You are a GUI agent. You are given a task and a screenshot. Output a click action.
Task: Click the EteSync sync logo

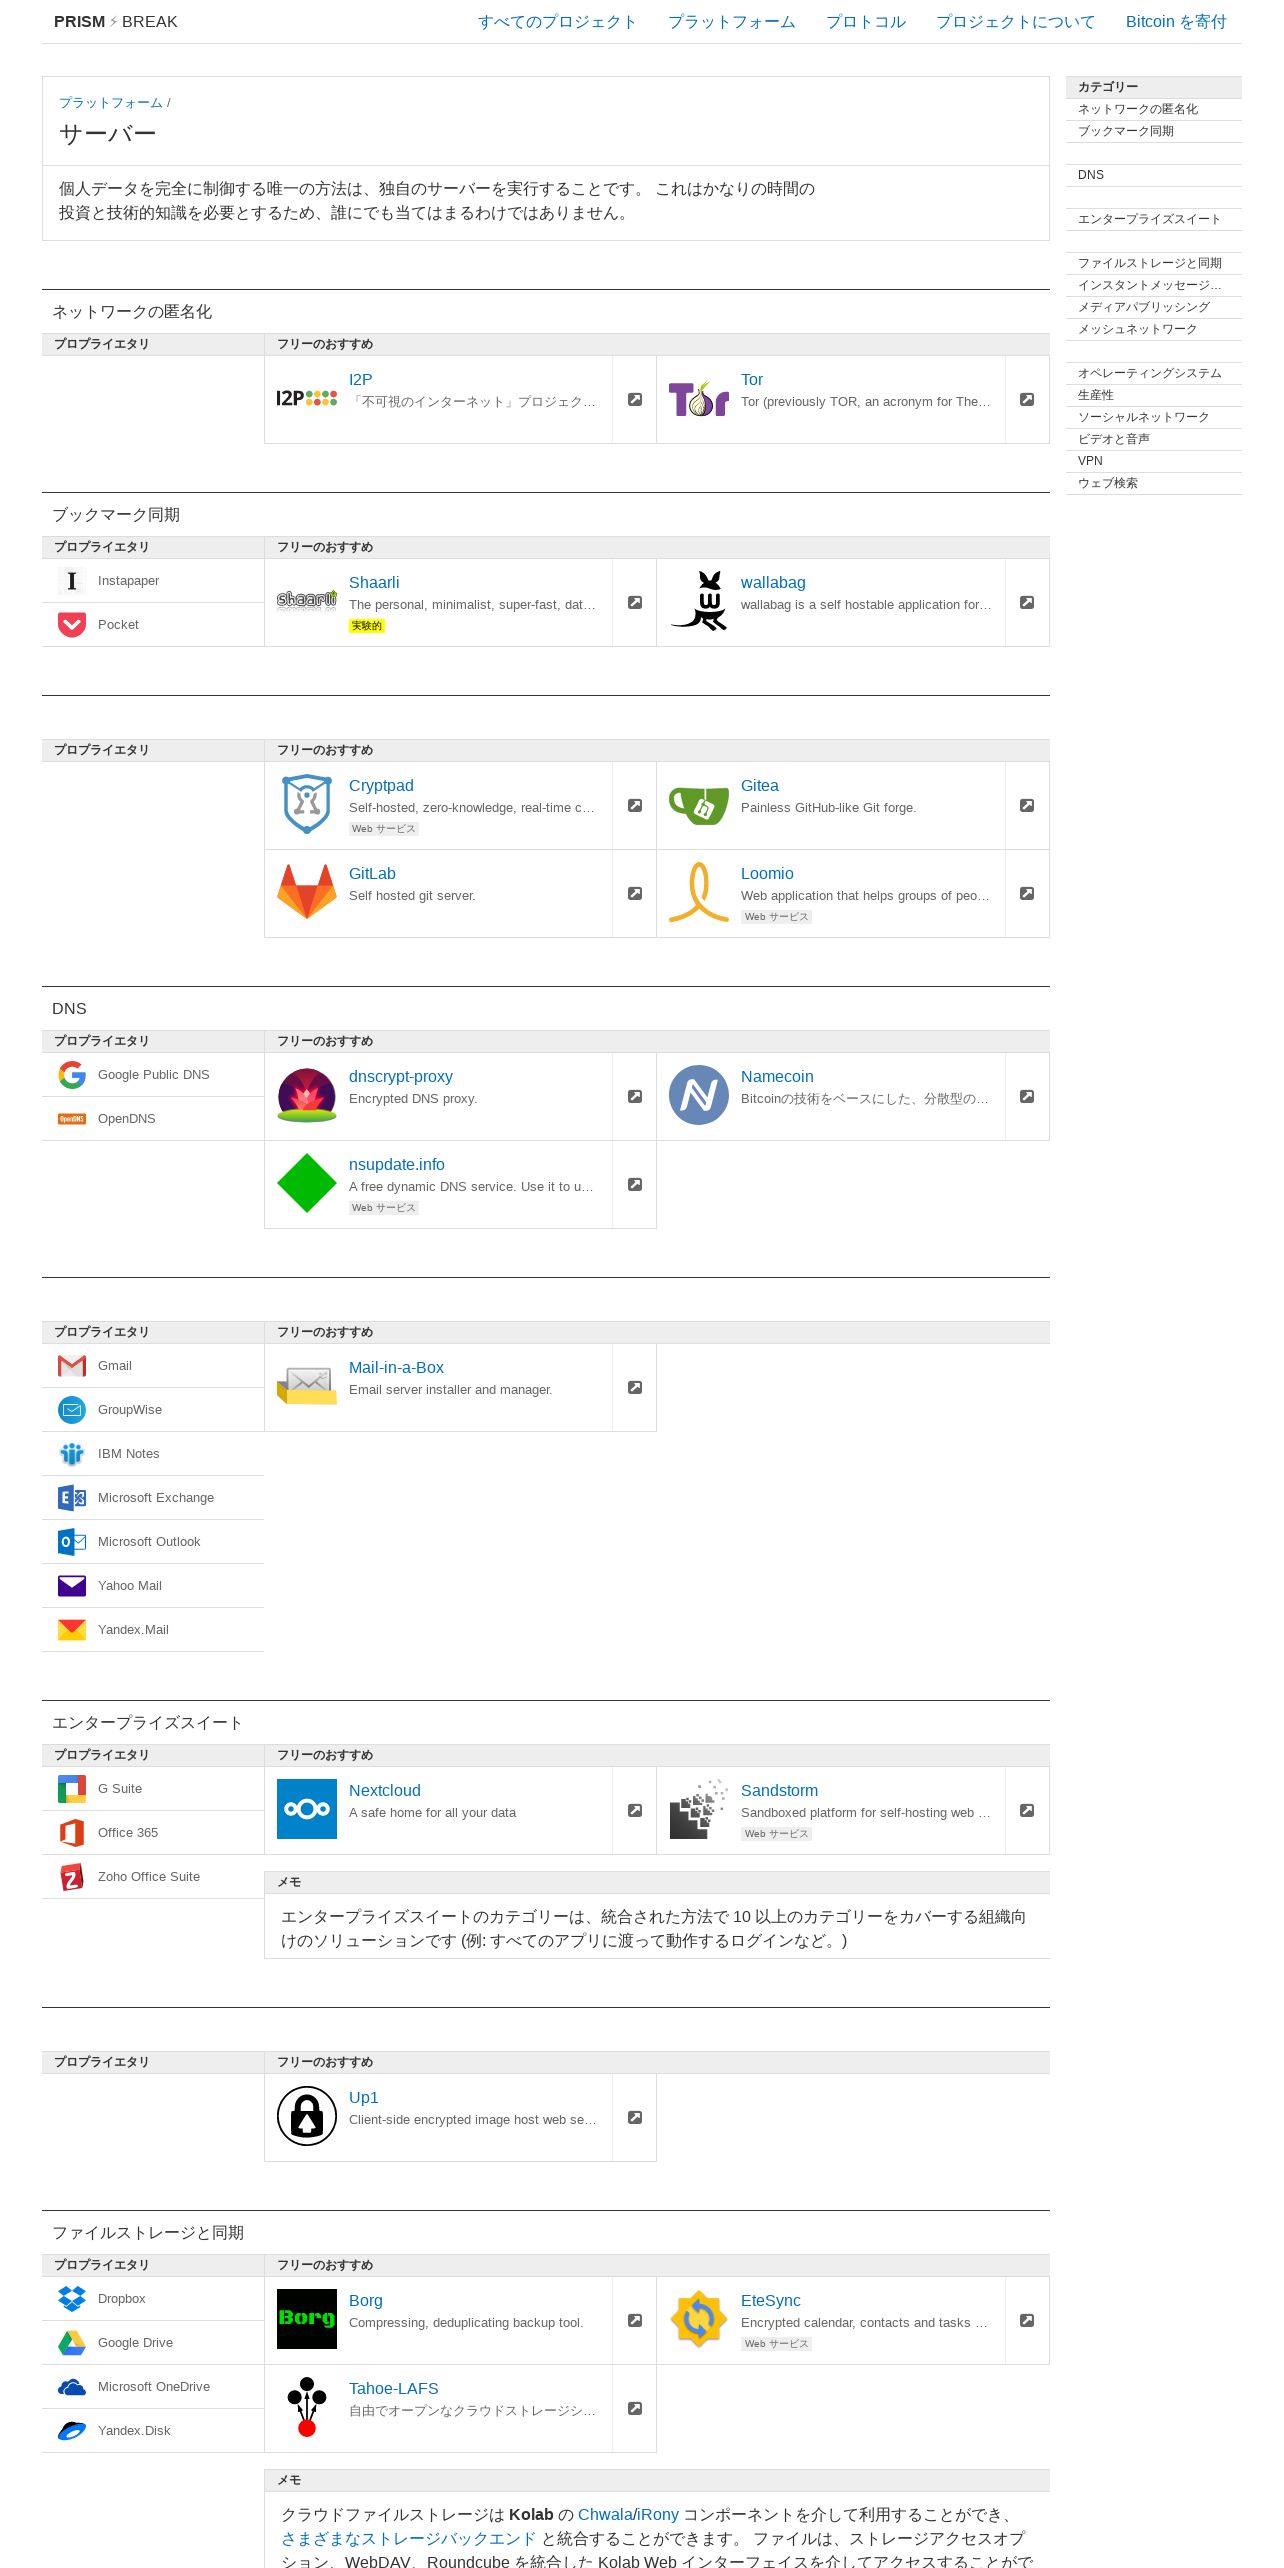(698, 2319)
